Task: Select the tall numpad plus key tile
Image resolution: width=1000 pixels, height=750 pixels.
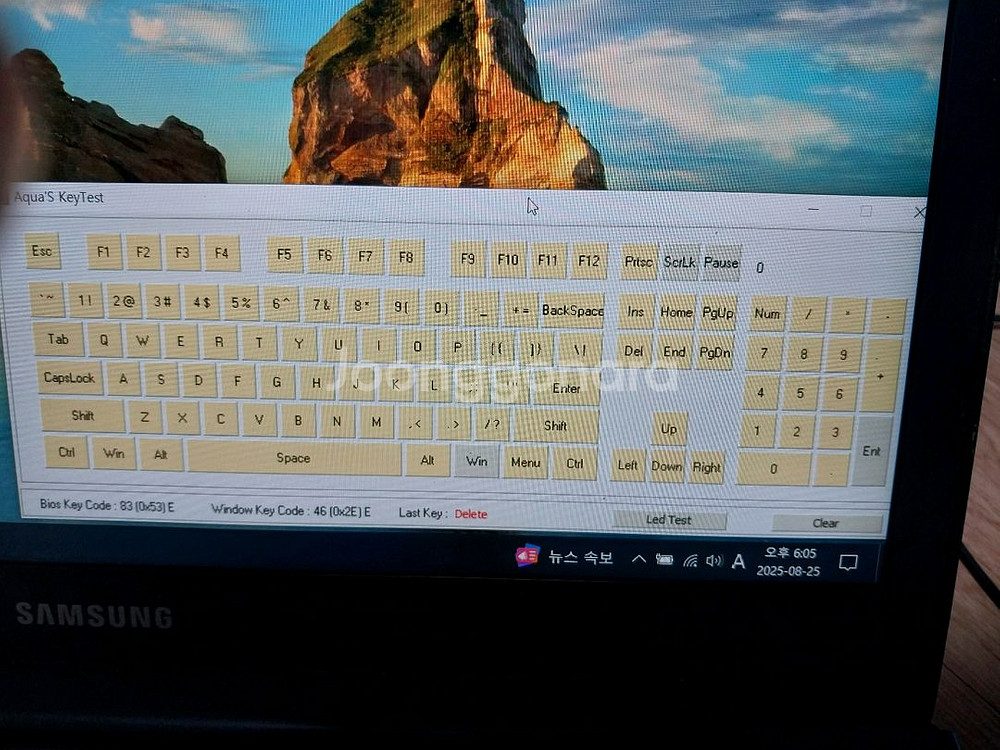Action: 881,375
